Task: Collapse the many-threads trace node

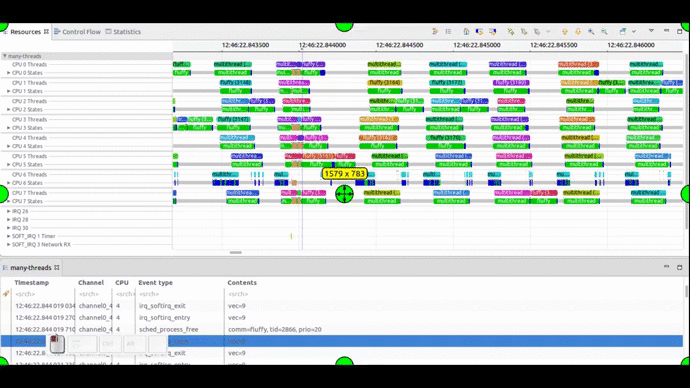Action: tap(4, 56)
